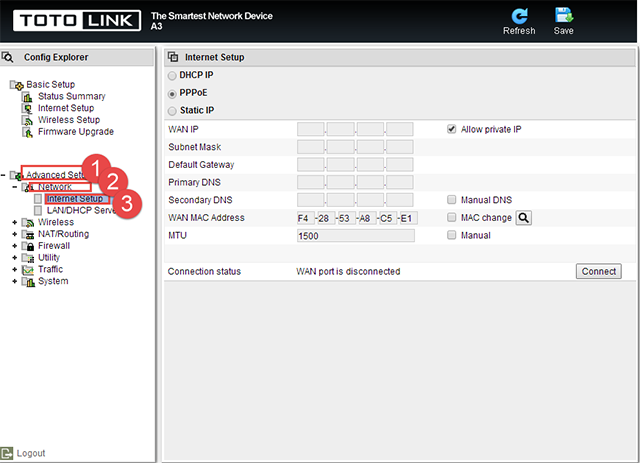640x463 pixels.
Task: Expand the Traffic tree node
Action: [15, 270]
